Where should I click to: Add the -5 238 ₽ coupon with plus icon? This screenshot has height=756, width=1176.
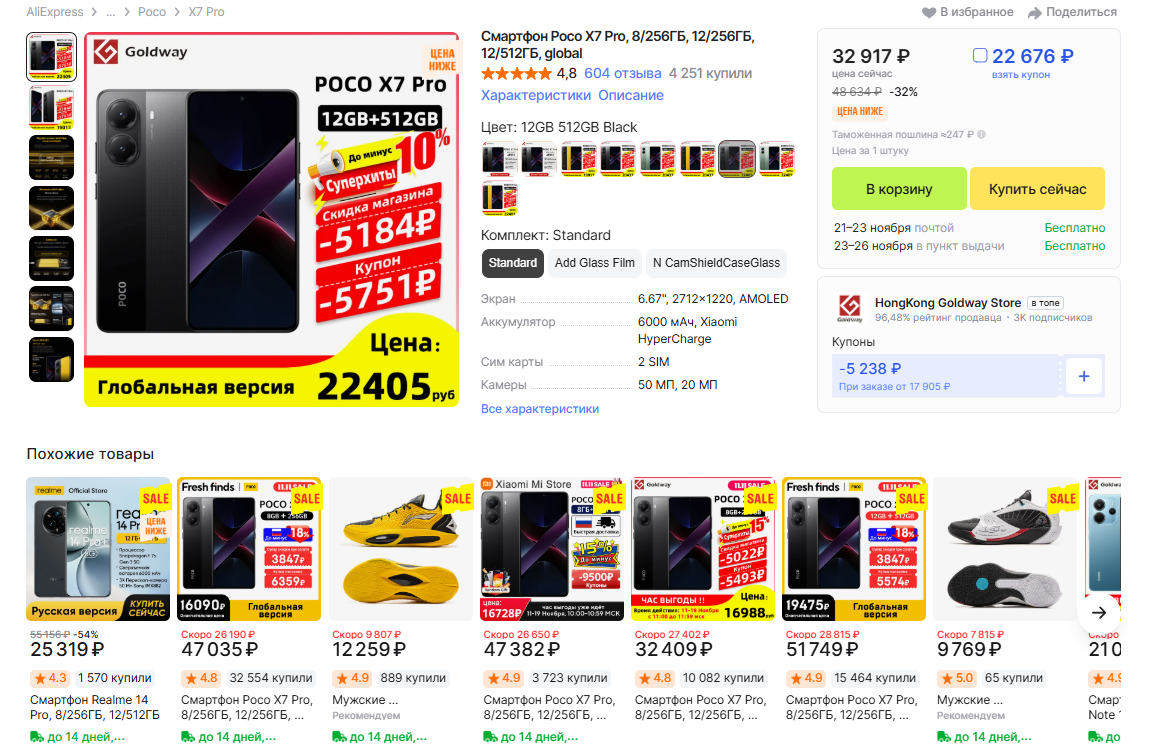click(1084, 376)
